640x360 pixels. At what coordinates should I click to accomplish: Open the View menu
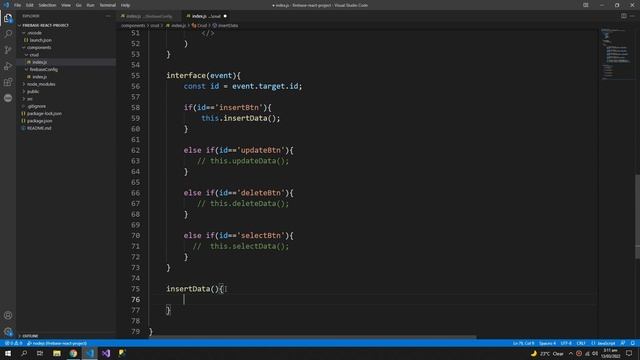[66, 5]
